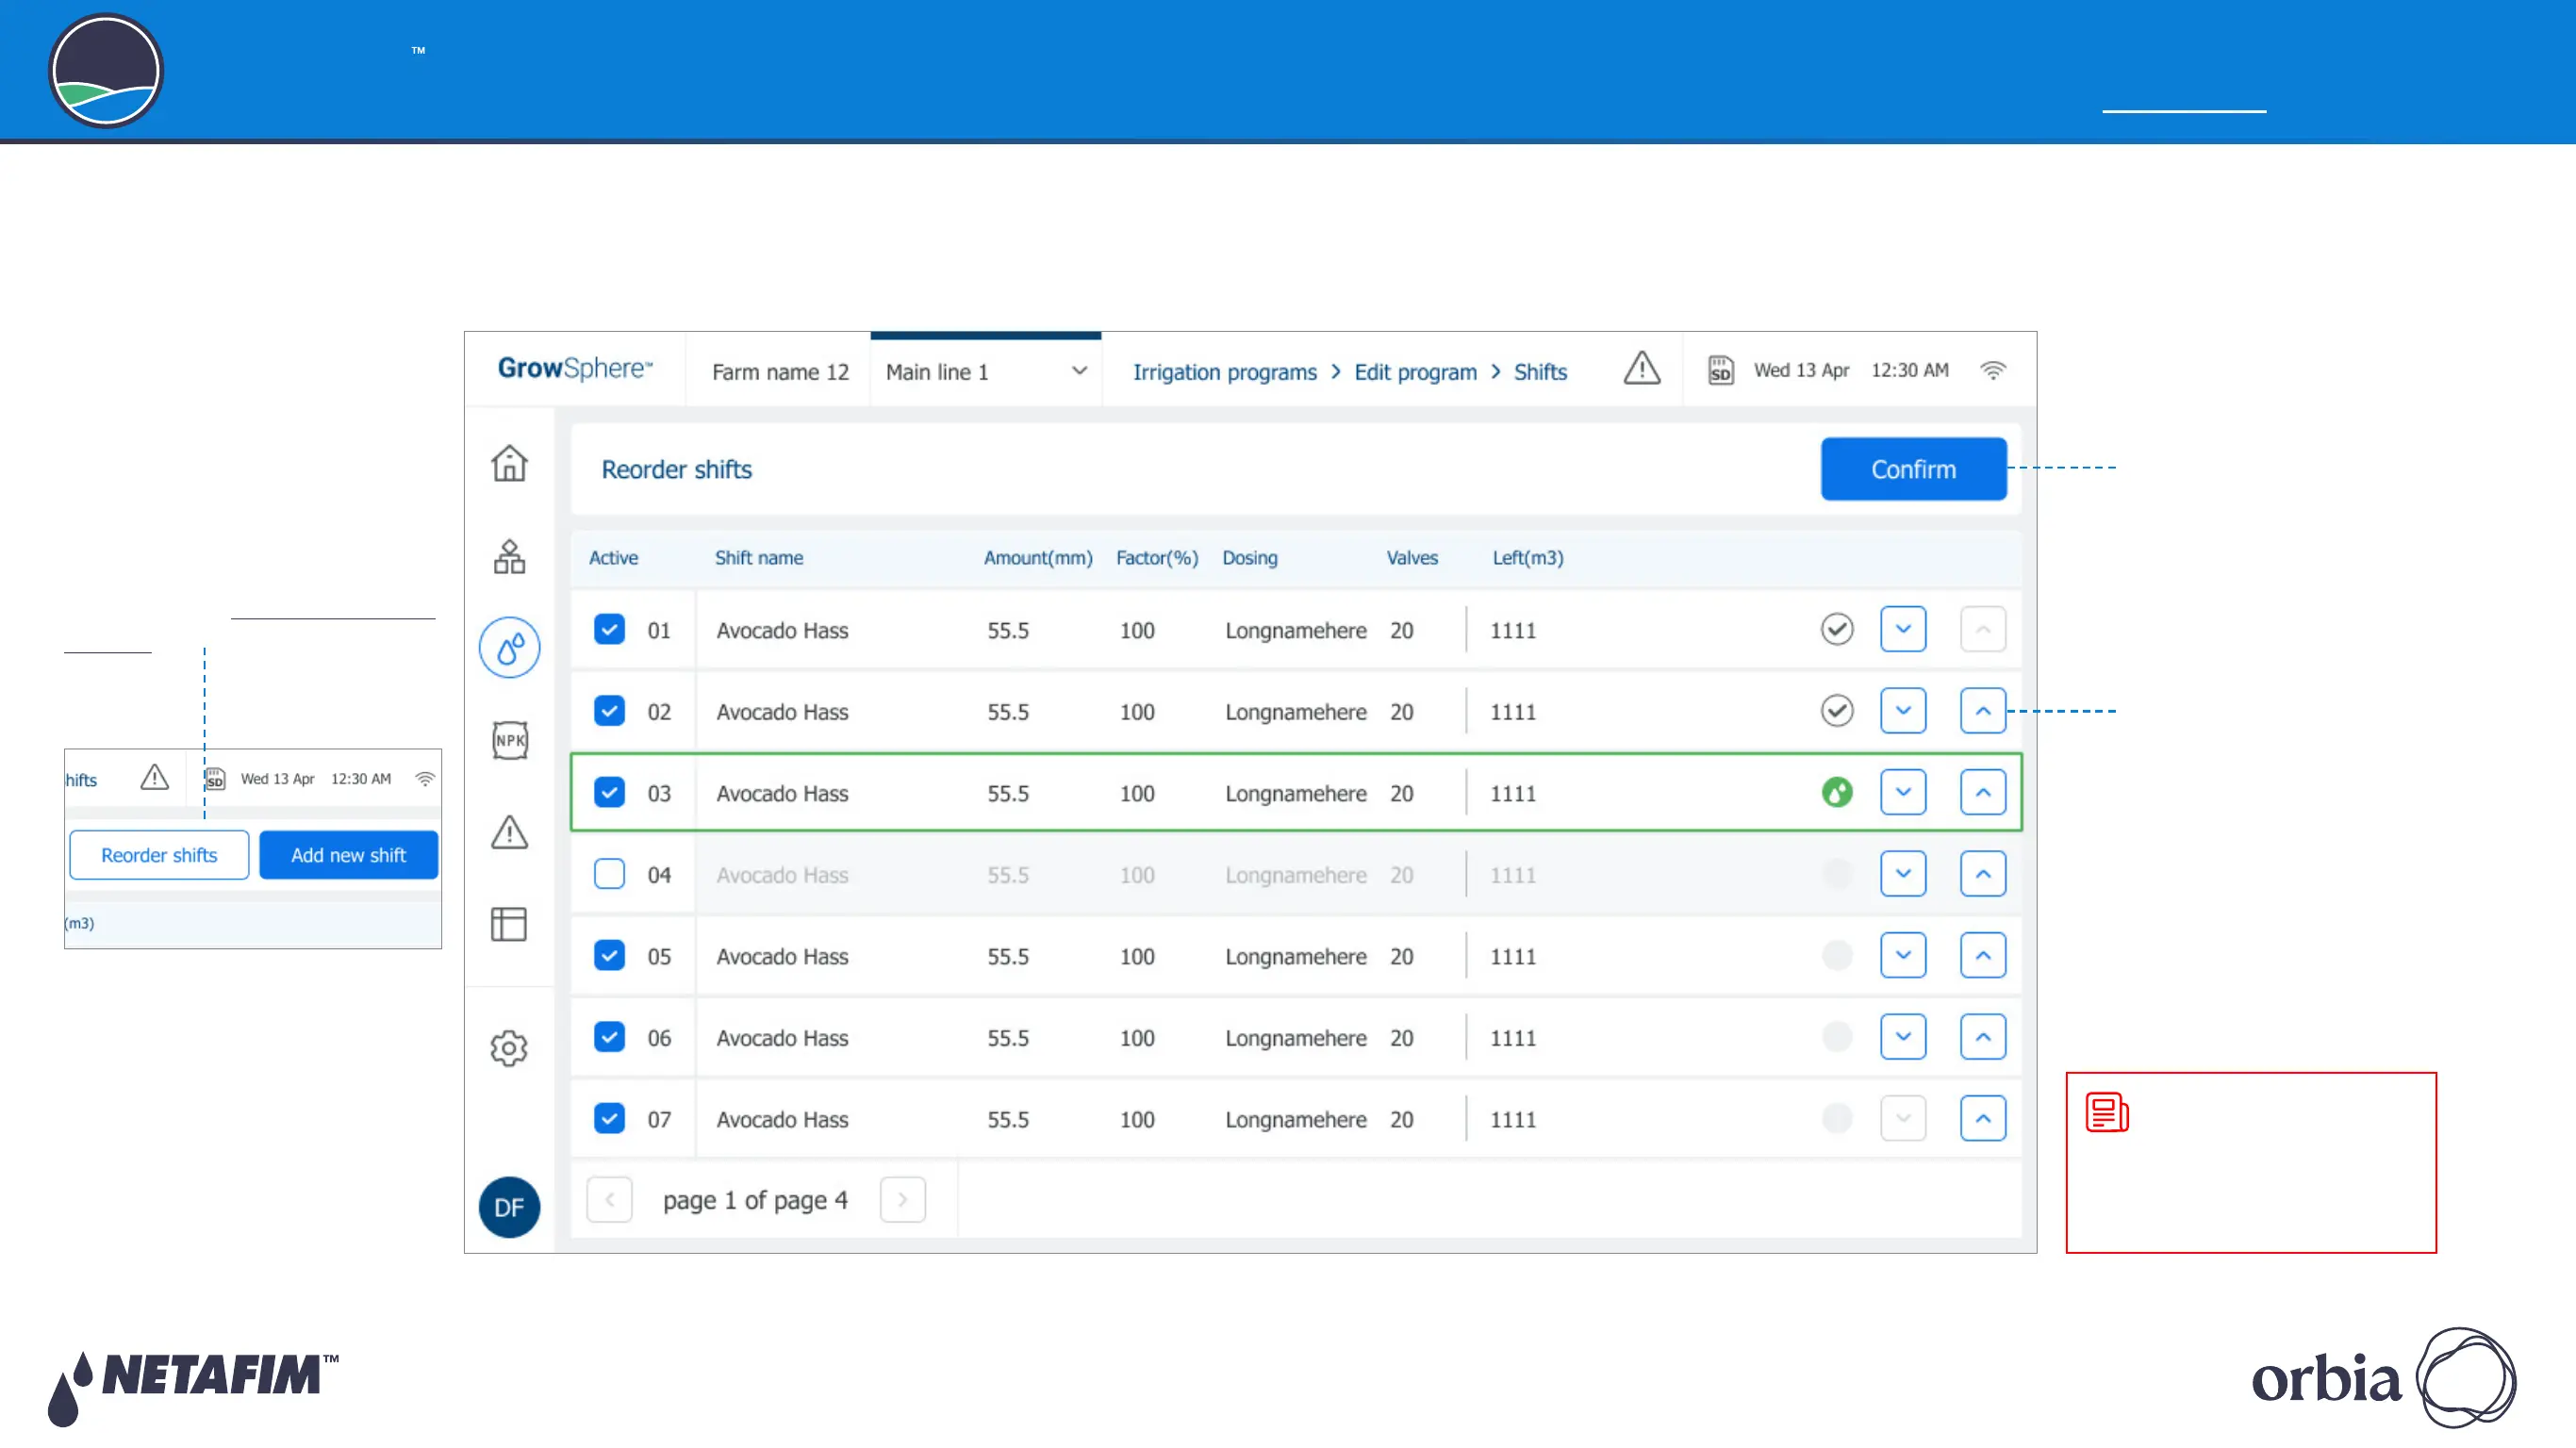Move shift 06 up
This screenshot has width=2576, height=1448.
coord(1983,1037)
